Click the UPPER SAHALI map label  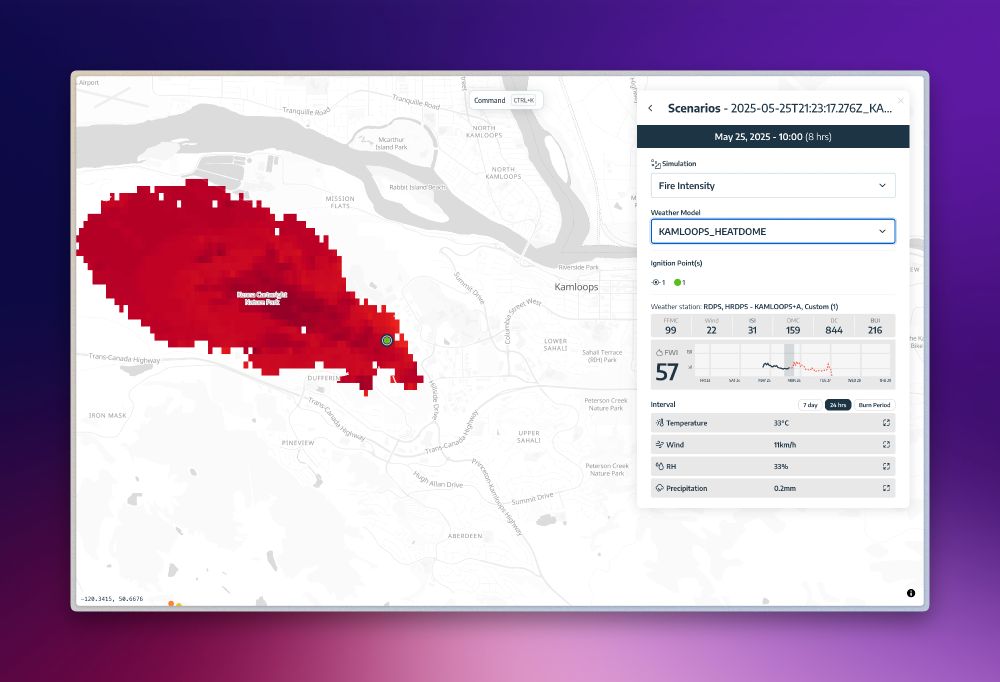tap(529, 437)
